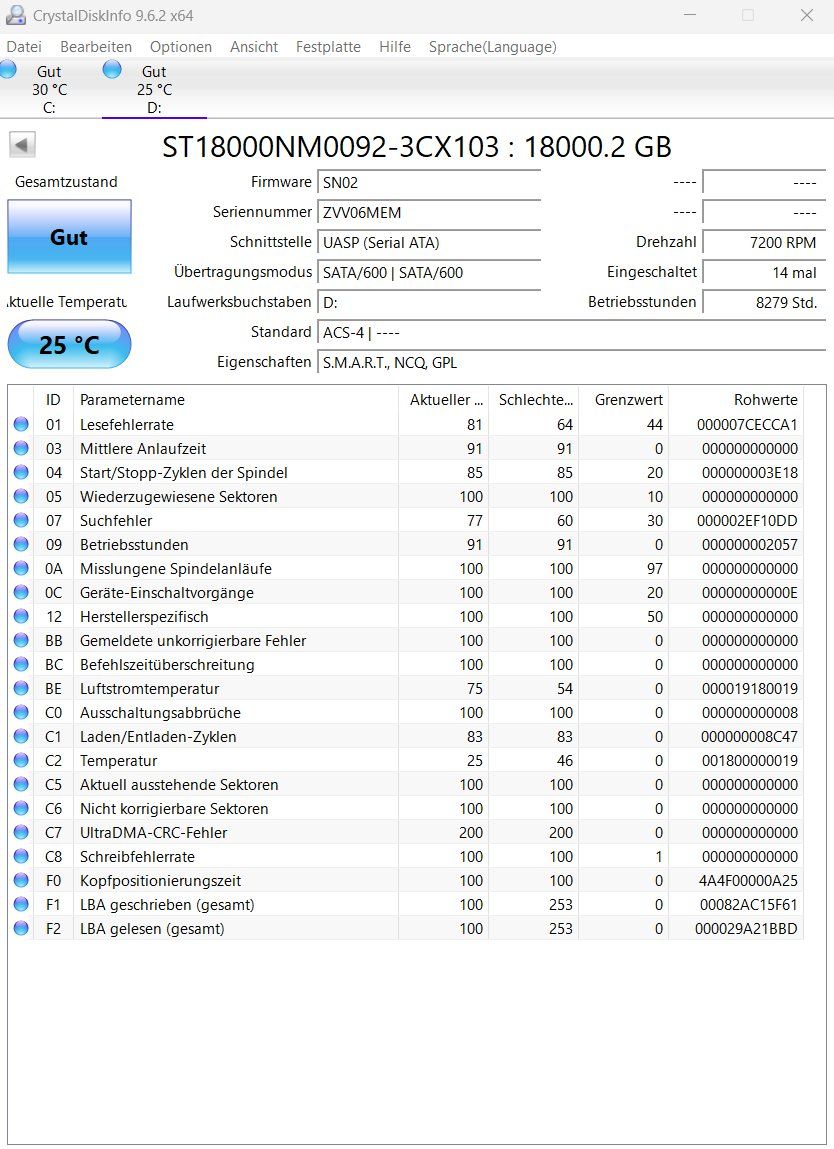Image resolution: width=834 pixels, height=1149 pixels.
Task: Click the status dot for Gemeldete unkorrigierbare Fehler
Action: pos(21,640)
